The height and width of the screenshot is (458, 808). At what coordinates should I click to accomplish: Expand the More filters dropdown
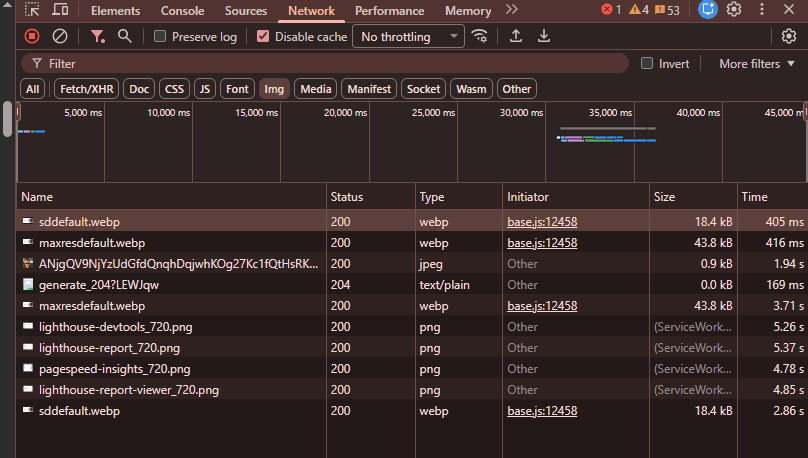[x=756, y=64]
